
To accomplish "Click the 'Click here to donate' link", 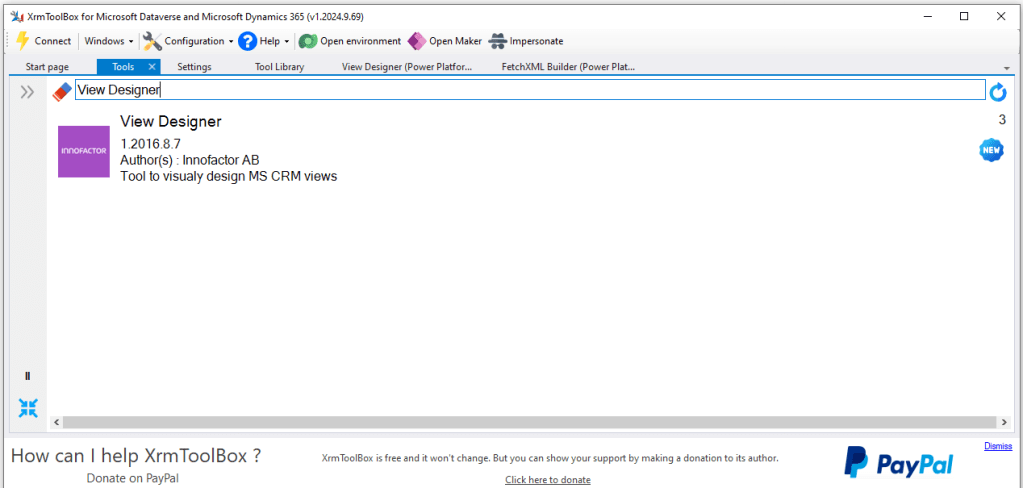I will (547, 480).
